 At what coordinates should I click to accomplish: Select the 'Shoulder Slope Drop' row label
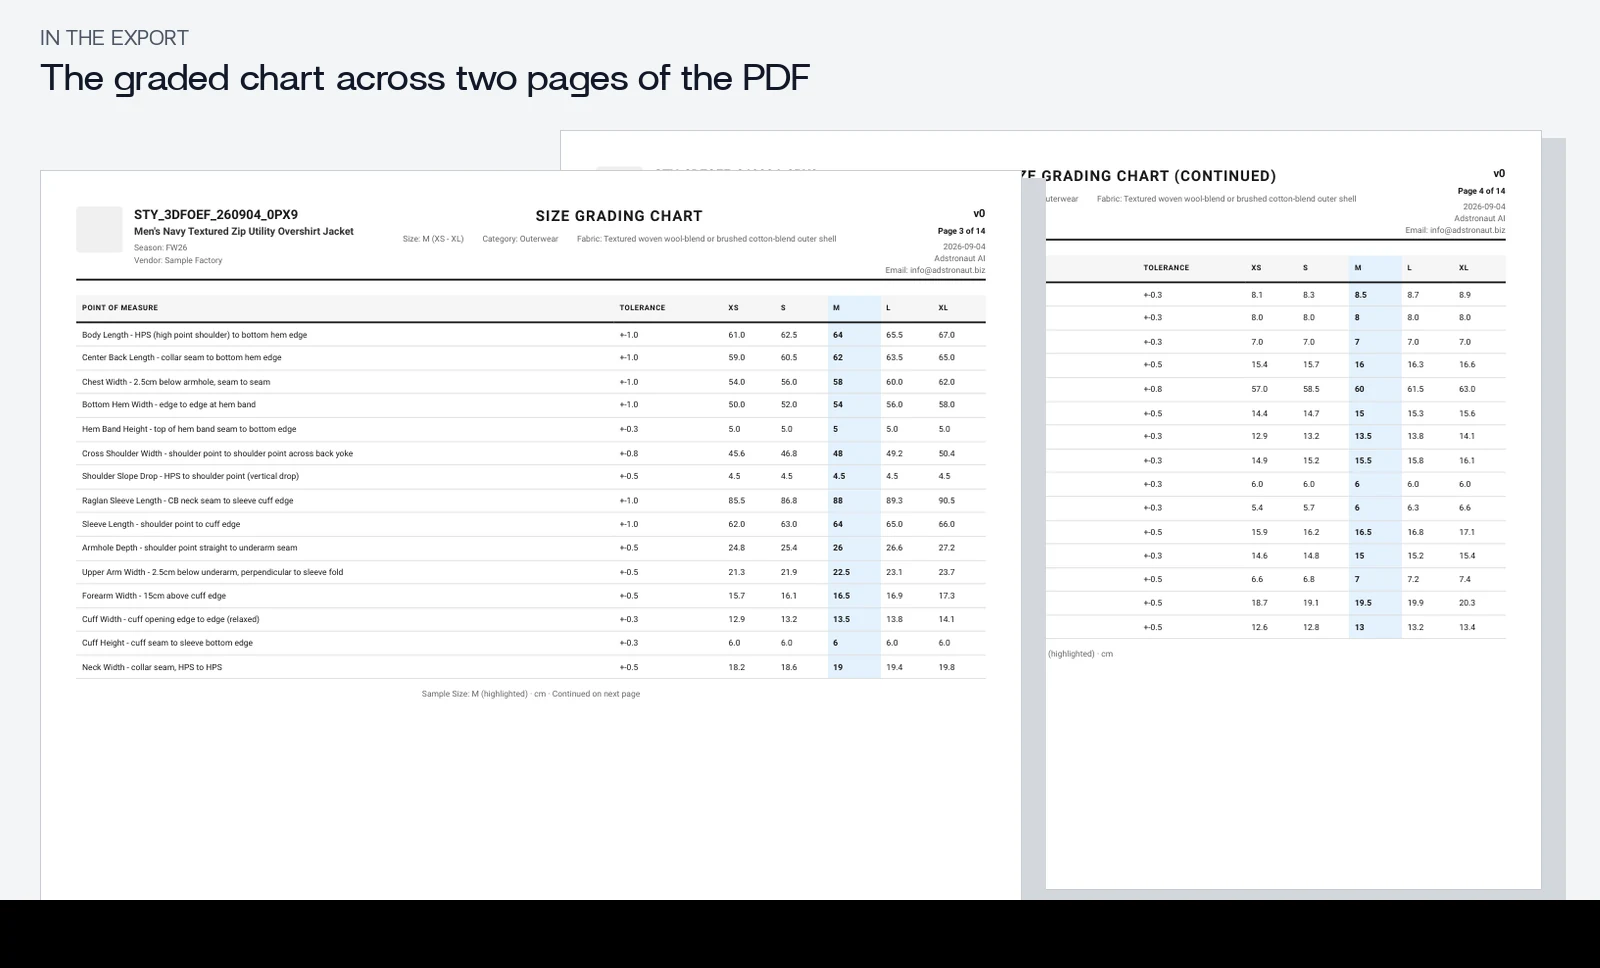tap(190, 476)
